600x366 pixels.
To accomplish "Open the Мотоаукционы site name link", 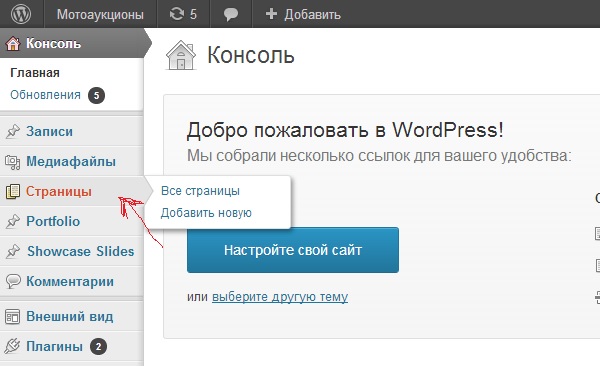I will click(x=100, y=15).
